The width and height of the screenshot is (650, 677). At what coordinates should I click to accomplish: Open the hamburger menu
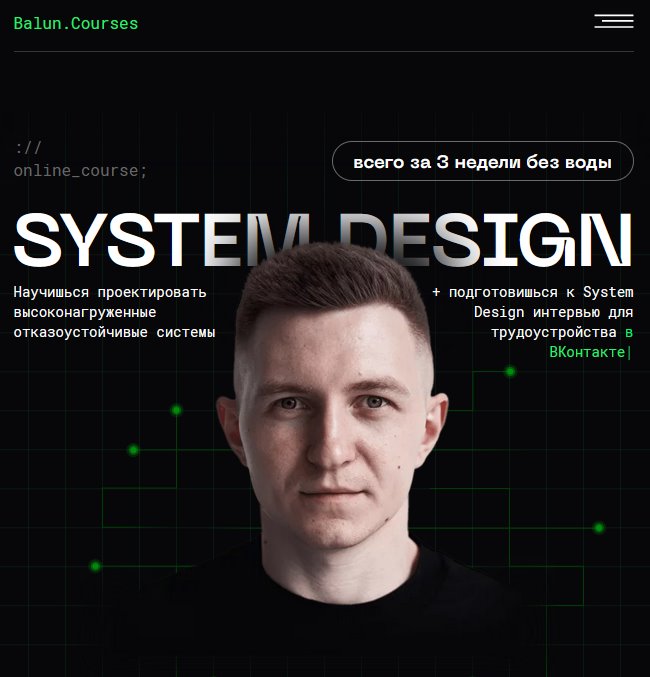coord(613,21)
